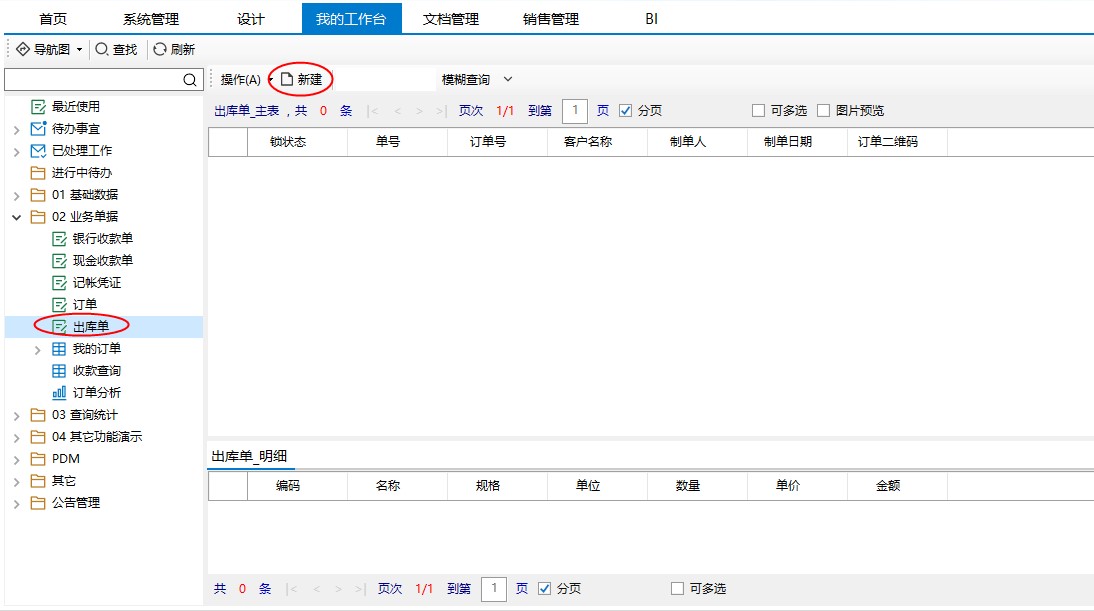Click the magnifier icon in sidebar search box

tap(190, 80)
